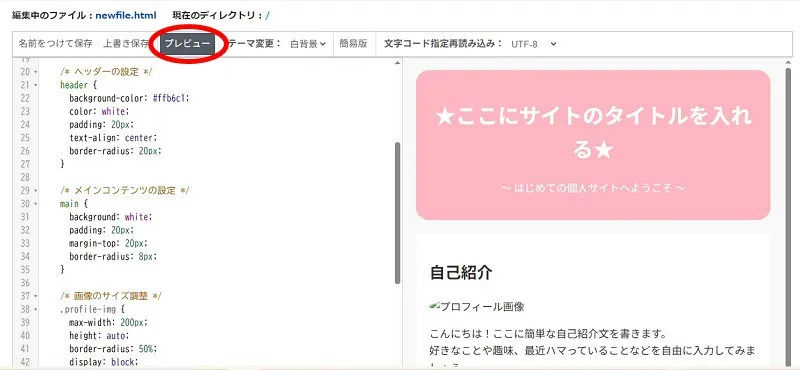Viewport: 800px width, 370px height.
Task: Click the height: auto code line
Action: [x=99, y=335]
